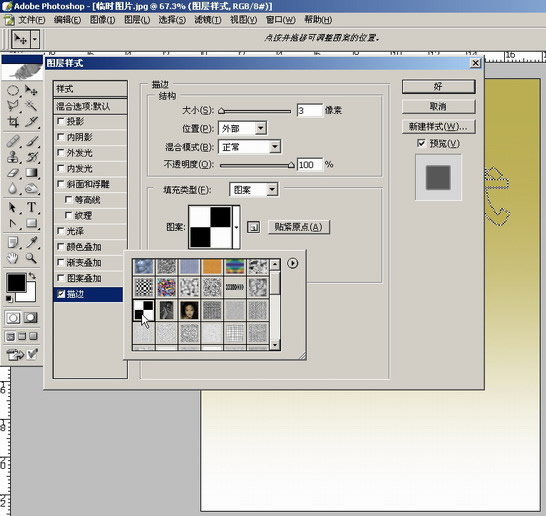The height and width of the screenshot is (516, 546).
Task: Pick the orange pattern thumbnail
Action: 212,267
